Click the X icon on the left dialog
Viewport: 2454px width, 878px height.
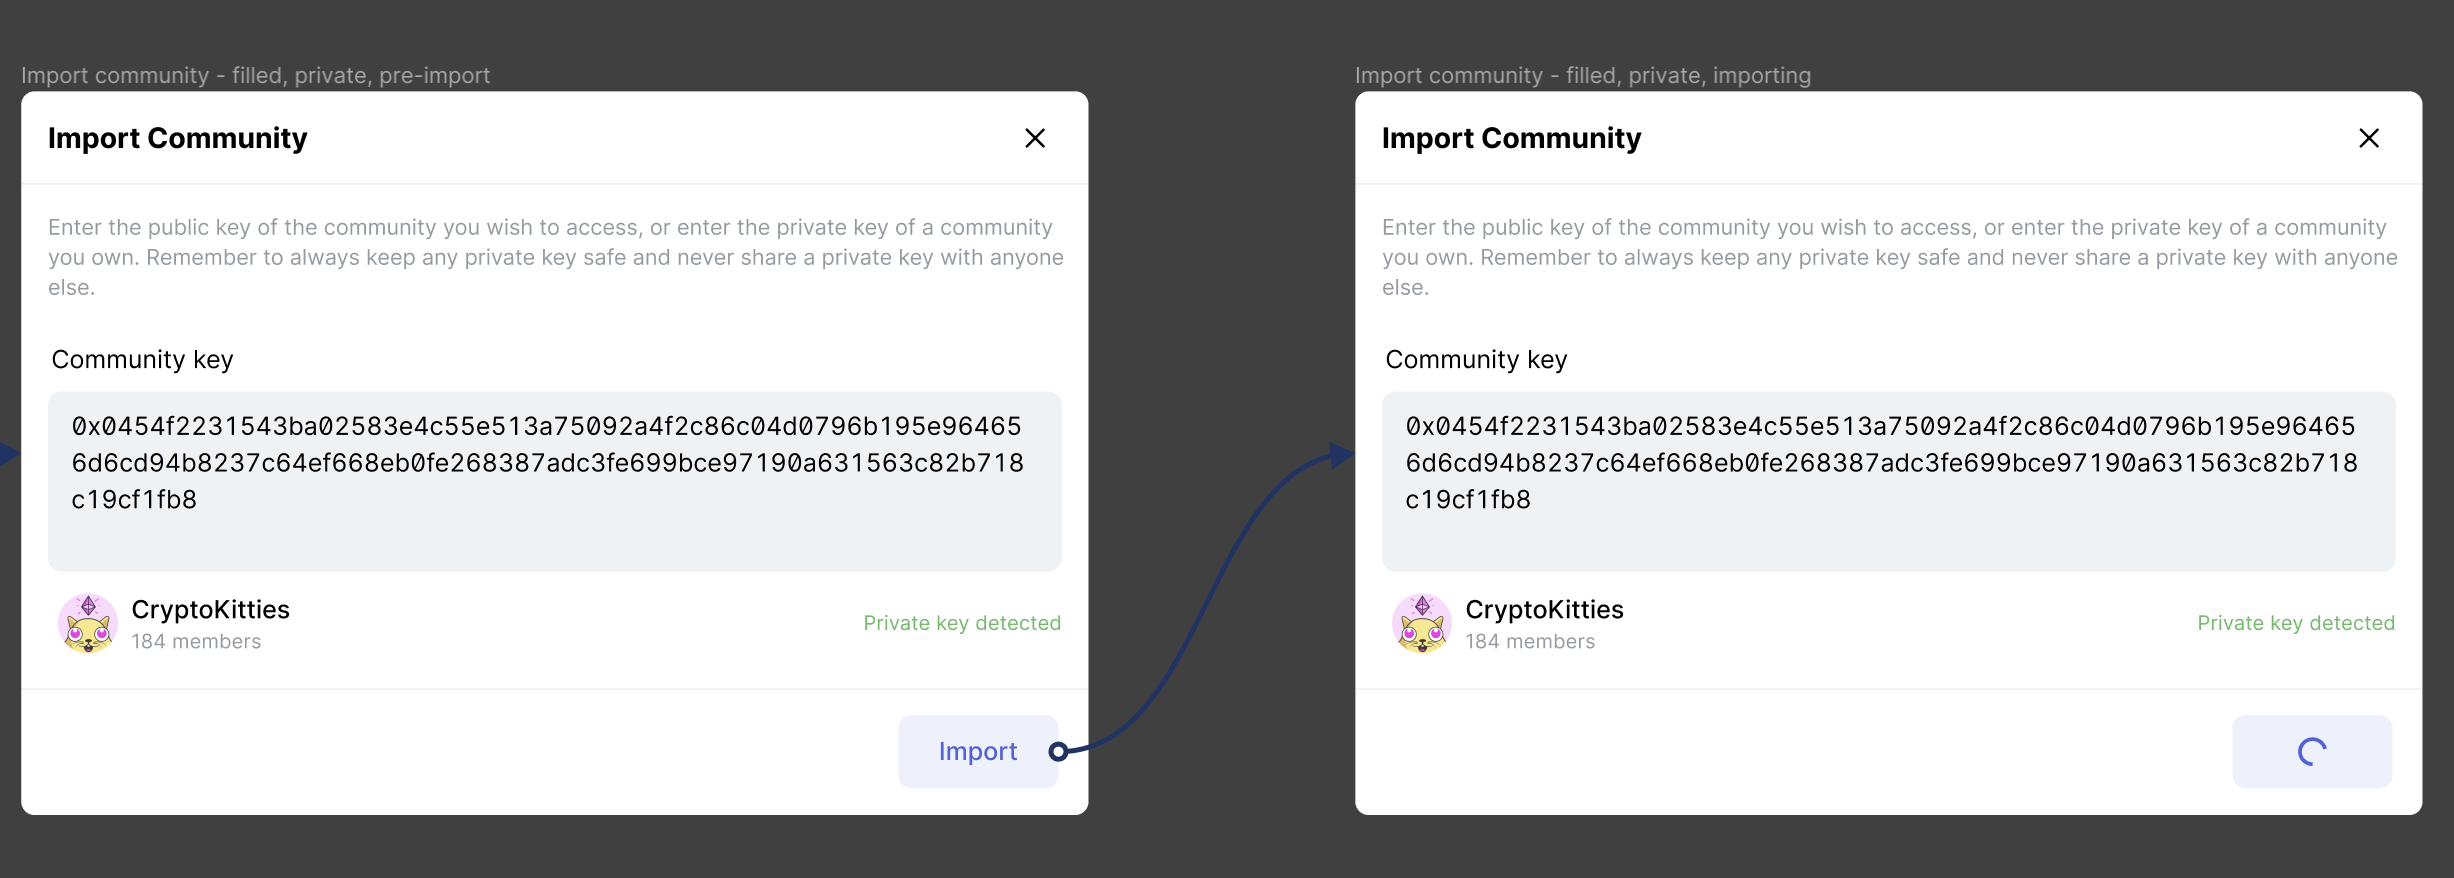(1035, 138)
